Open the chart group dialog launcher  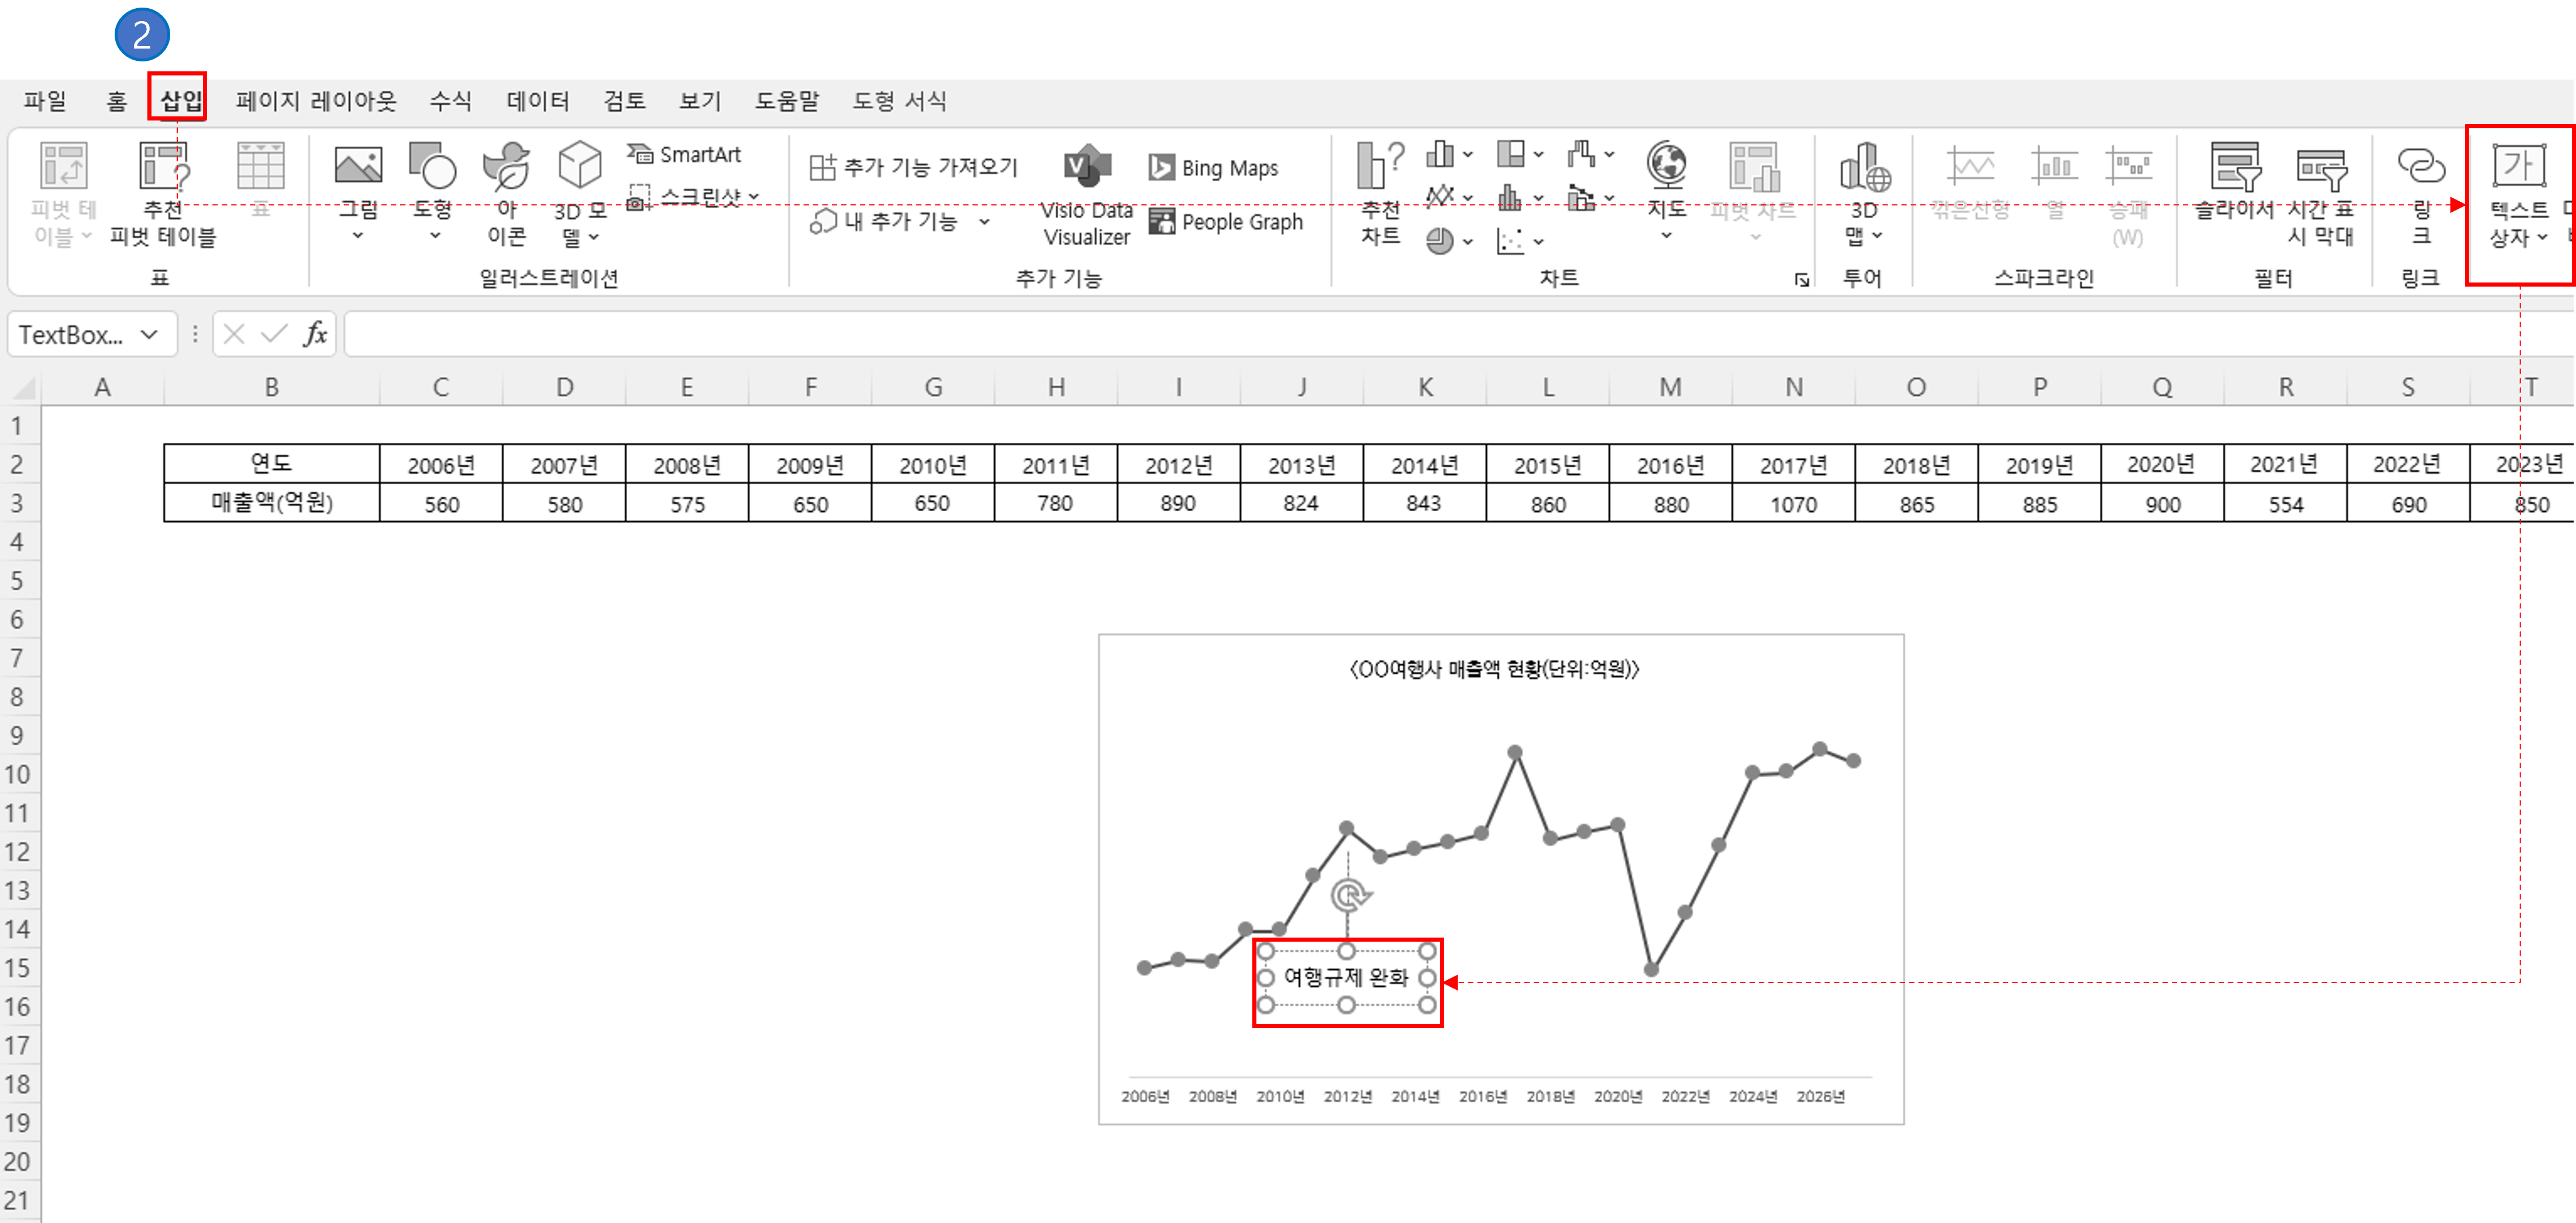coord(1801,280)
